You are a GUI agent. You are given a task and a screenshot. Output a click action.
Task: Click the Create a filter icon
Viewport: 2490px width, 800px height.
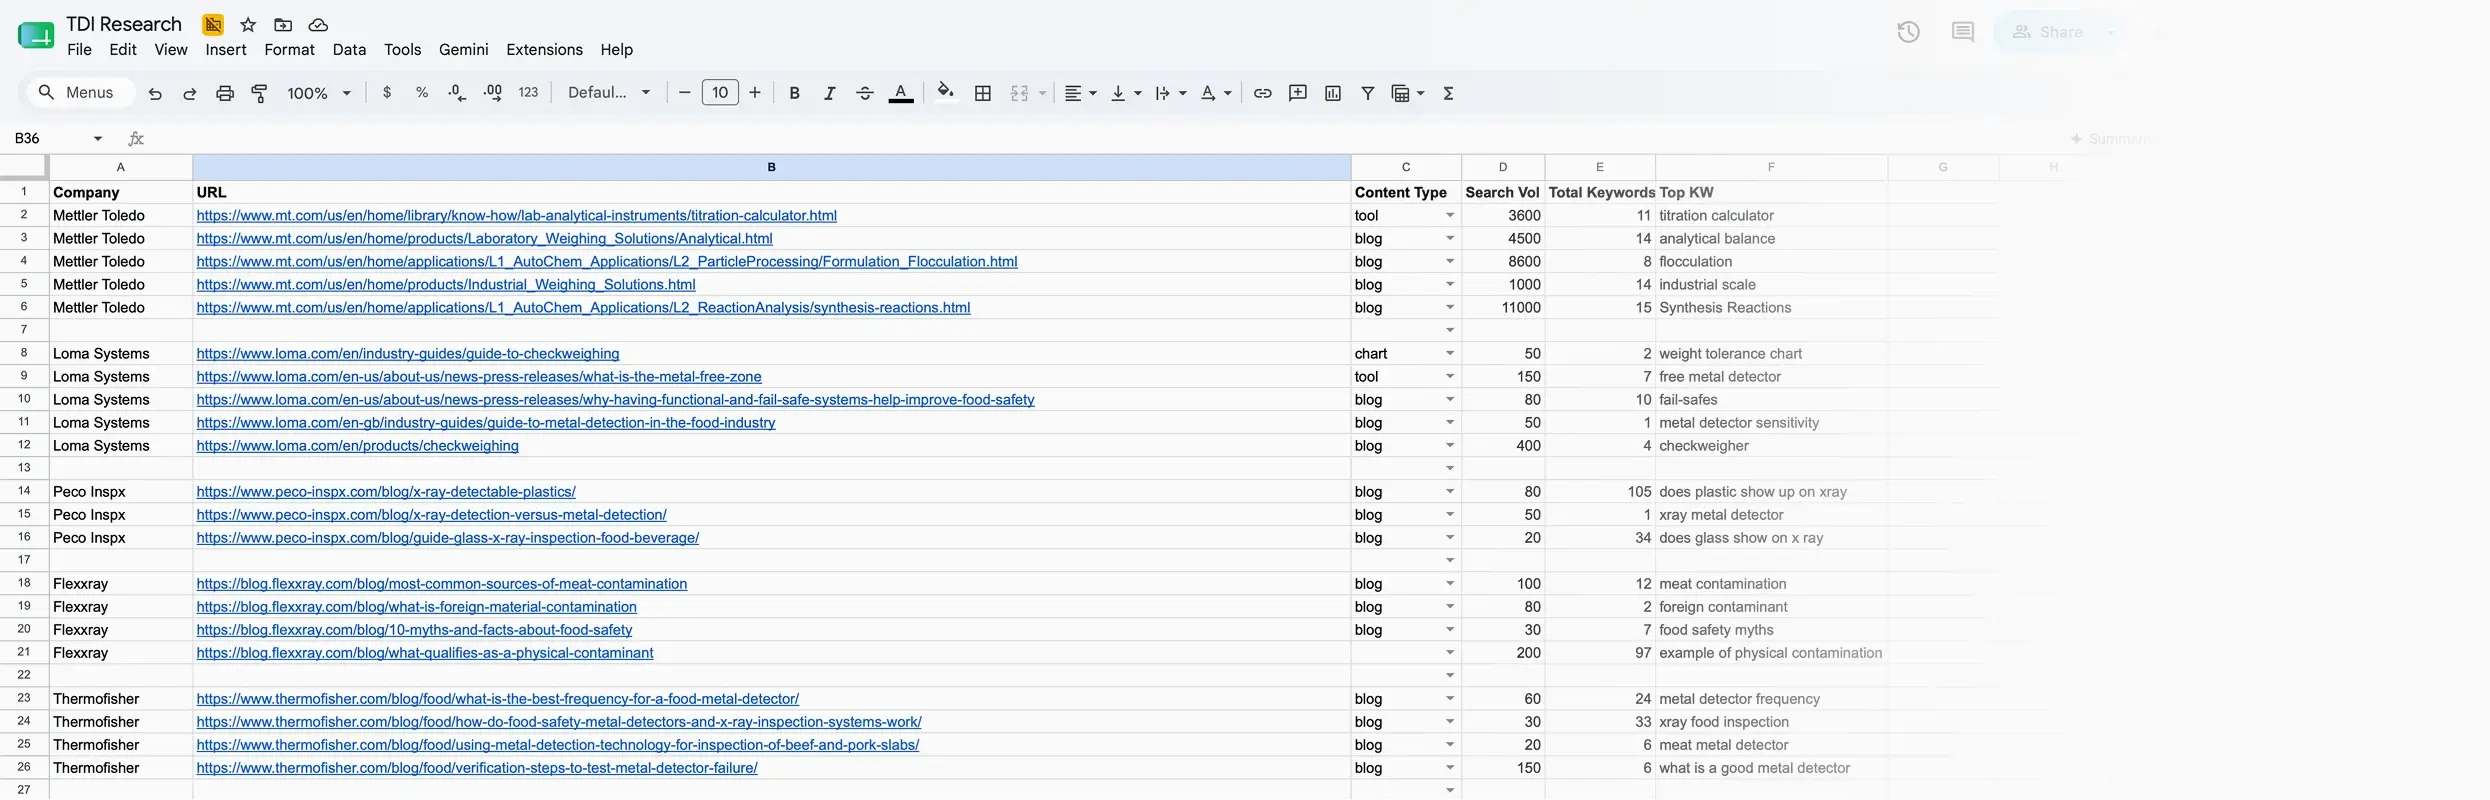point(1367,93)
